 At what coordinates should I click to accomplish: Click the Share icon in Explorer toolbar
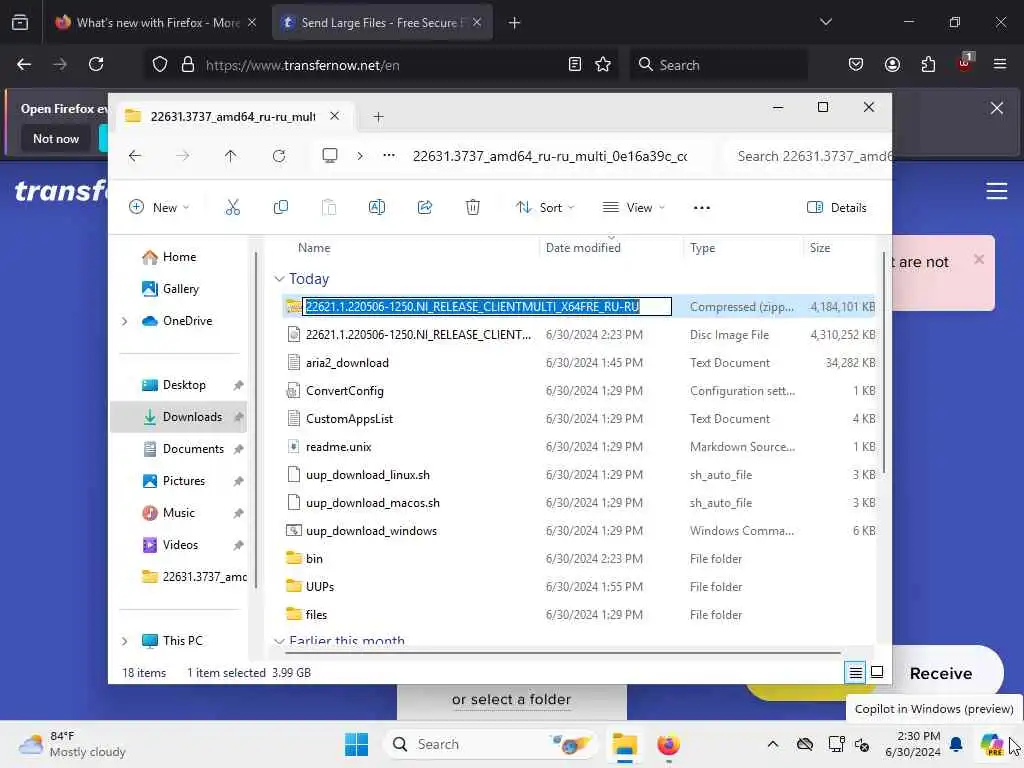point(424,208)
